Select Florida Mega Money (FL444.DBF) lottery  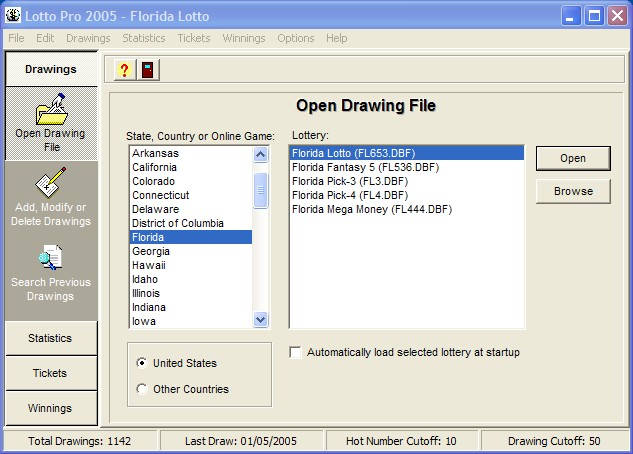(x=407, y=209)
